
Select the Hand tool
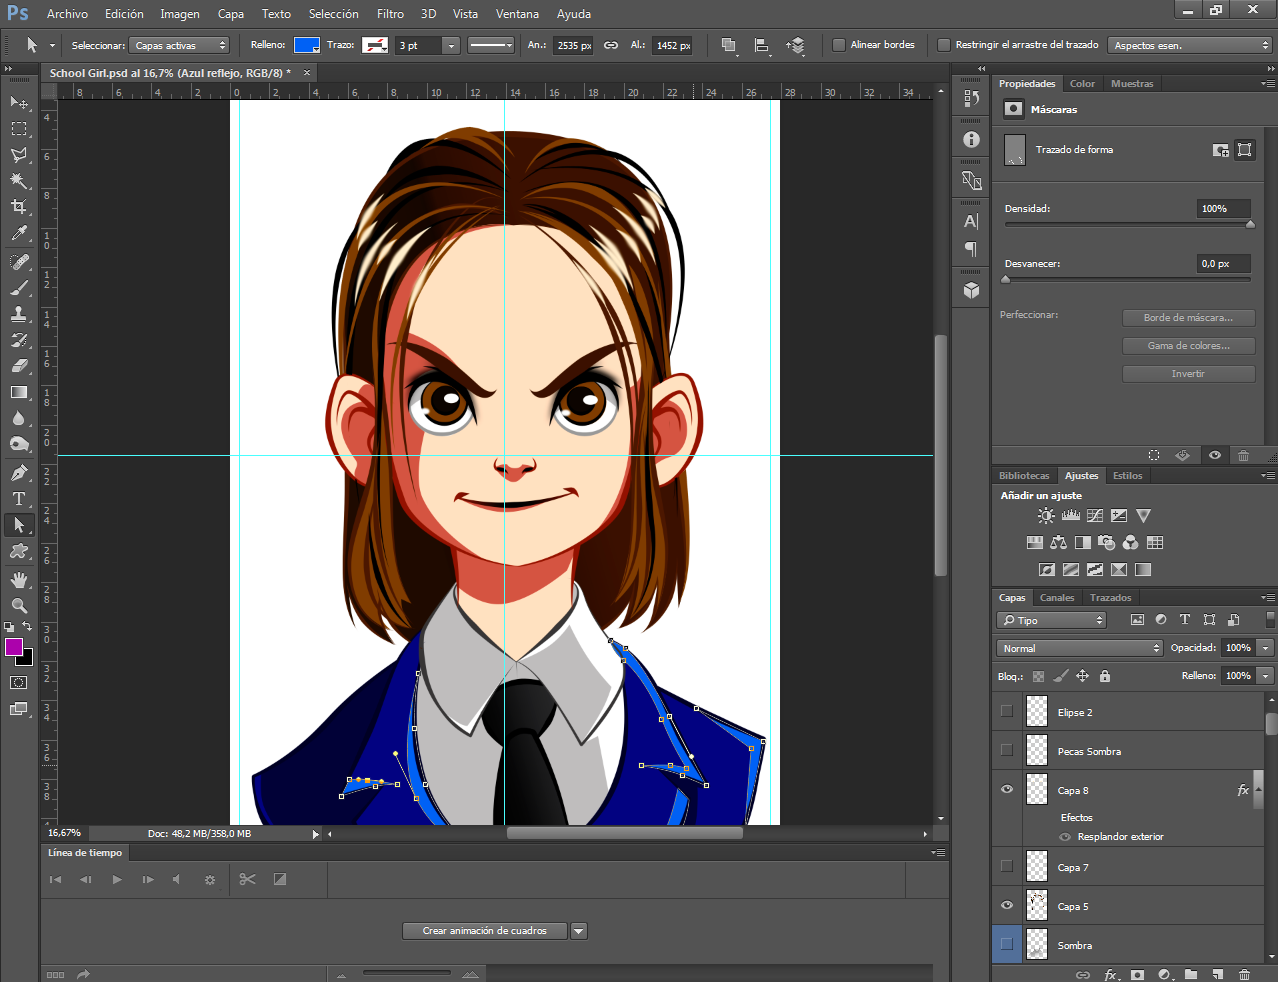coord(19,580)
